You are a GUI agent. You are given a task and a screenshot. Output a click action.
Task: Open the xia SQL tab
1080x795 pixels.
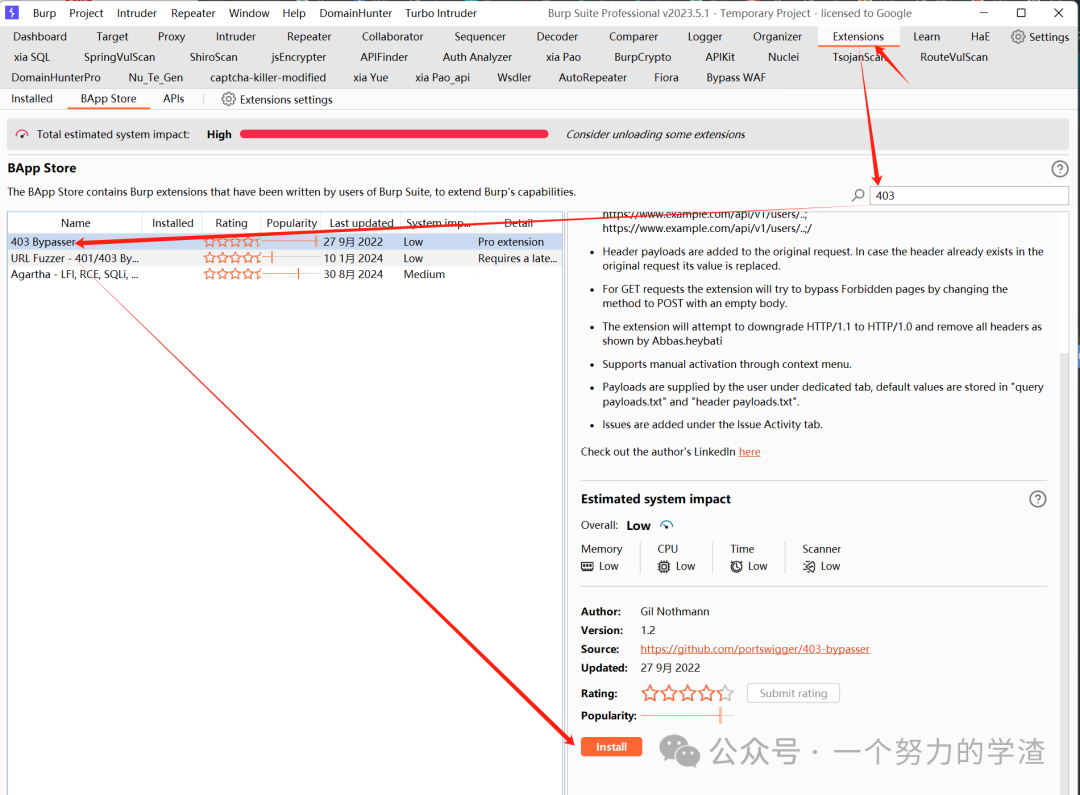pyautogui.click(x=32, y=57)
